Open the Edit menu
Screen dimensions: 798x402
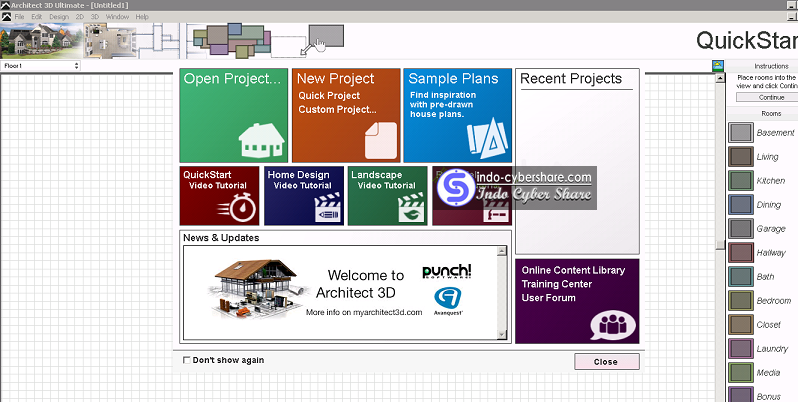tap(37, 17)
